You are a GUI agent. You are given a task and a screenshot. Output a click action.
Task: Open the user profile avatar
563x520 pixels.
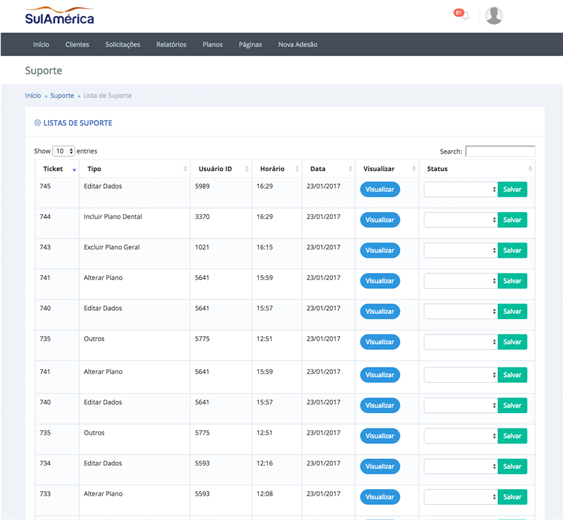[x=494, y=16]
